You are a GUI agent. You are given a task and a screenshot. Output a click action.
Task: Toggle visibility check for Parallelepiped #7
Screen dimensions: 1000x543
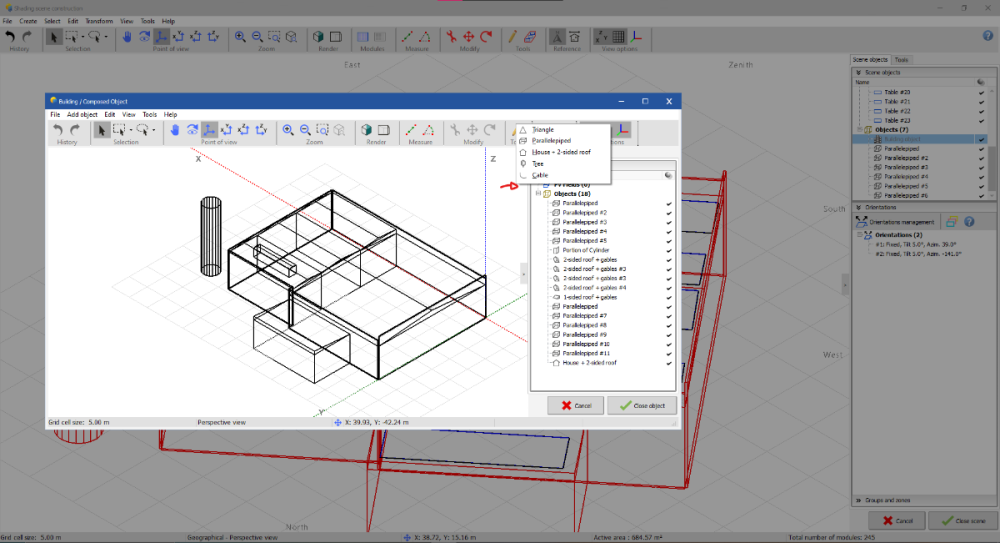click(x=668, y=316)
